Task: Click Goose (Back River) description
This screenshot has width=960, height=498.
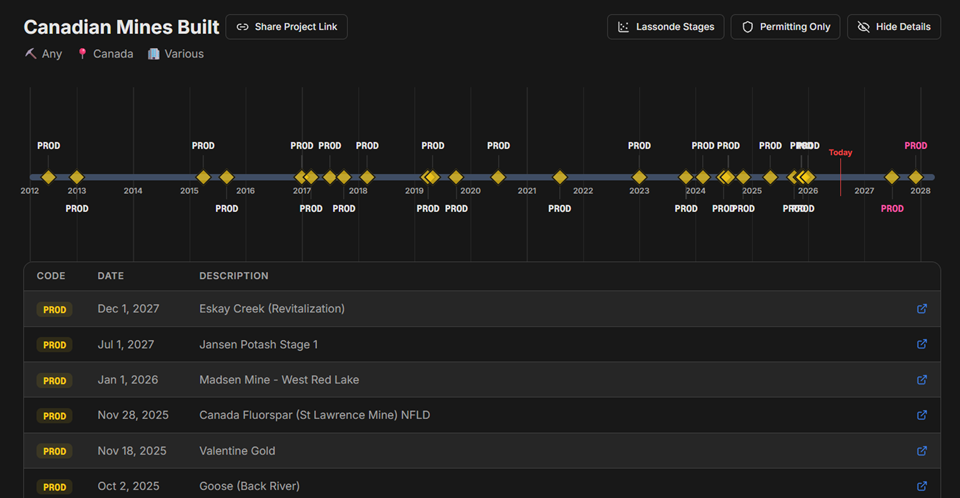Action: point(249,486)
